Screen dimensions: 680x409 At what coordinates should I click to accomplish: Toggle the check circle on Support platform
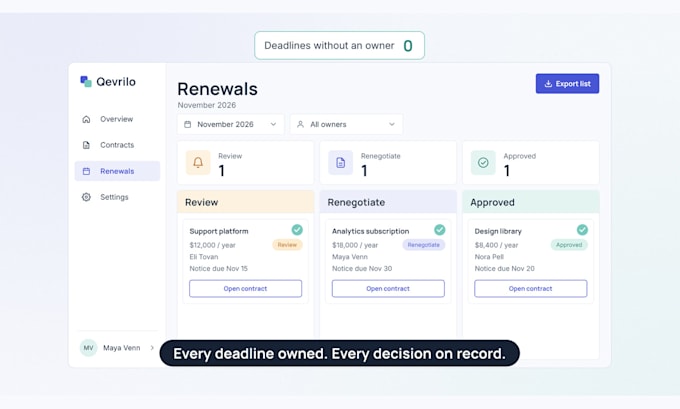297,230
